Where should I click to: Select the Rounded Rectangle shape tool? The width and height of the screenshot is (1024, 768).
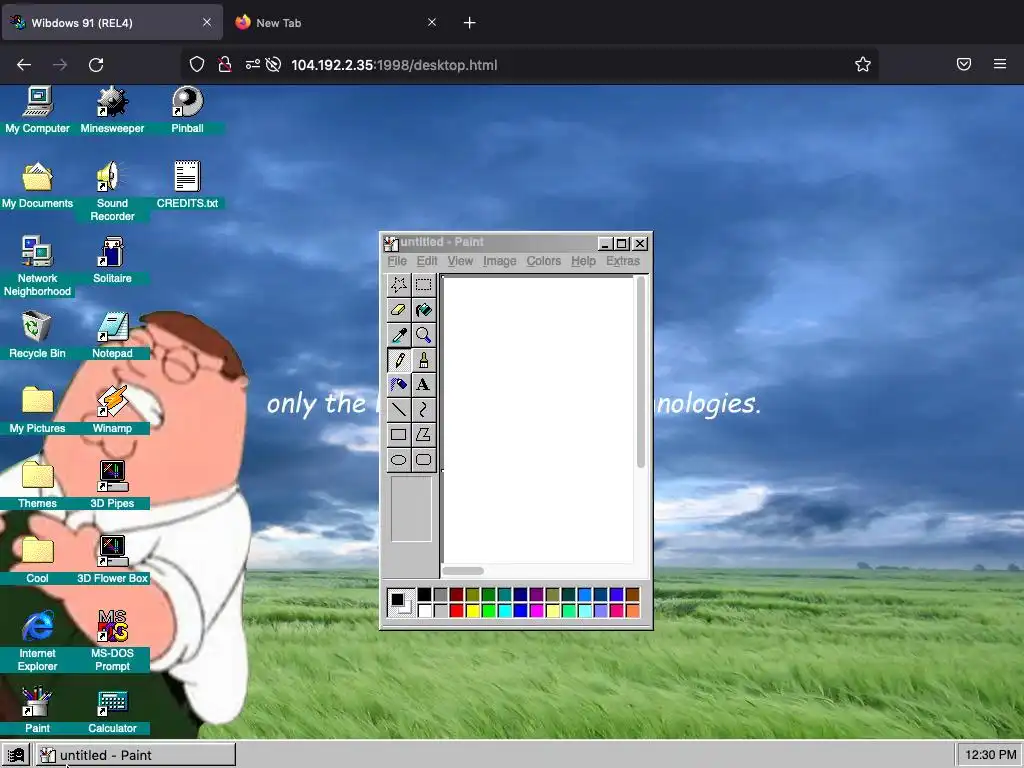coord(423,460)
